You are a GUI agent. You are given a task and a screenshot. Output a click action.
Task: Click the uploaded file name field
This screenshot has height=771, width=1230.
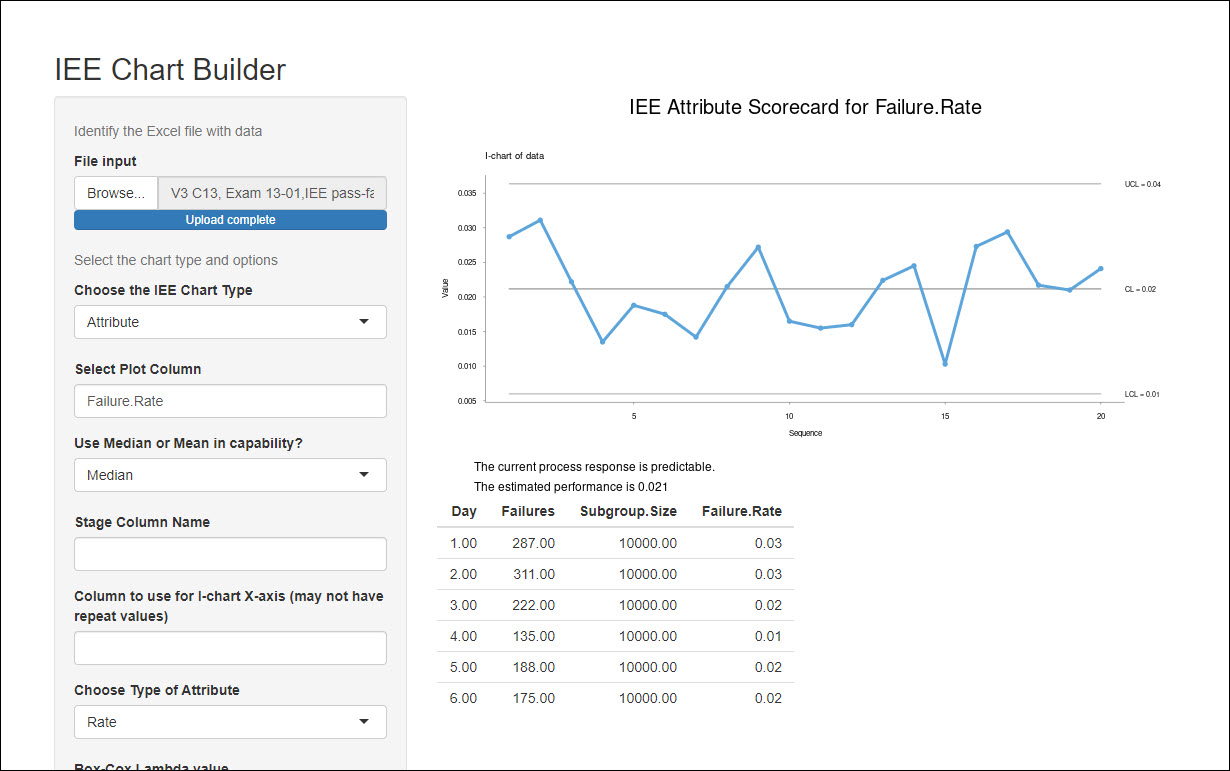(x=272, y=193)
